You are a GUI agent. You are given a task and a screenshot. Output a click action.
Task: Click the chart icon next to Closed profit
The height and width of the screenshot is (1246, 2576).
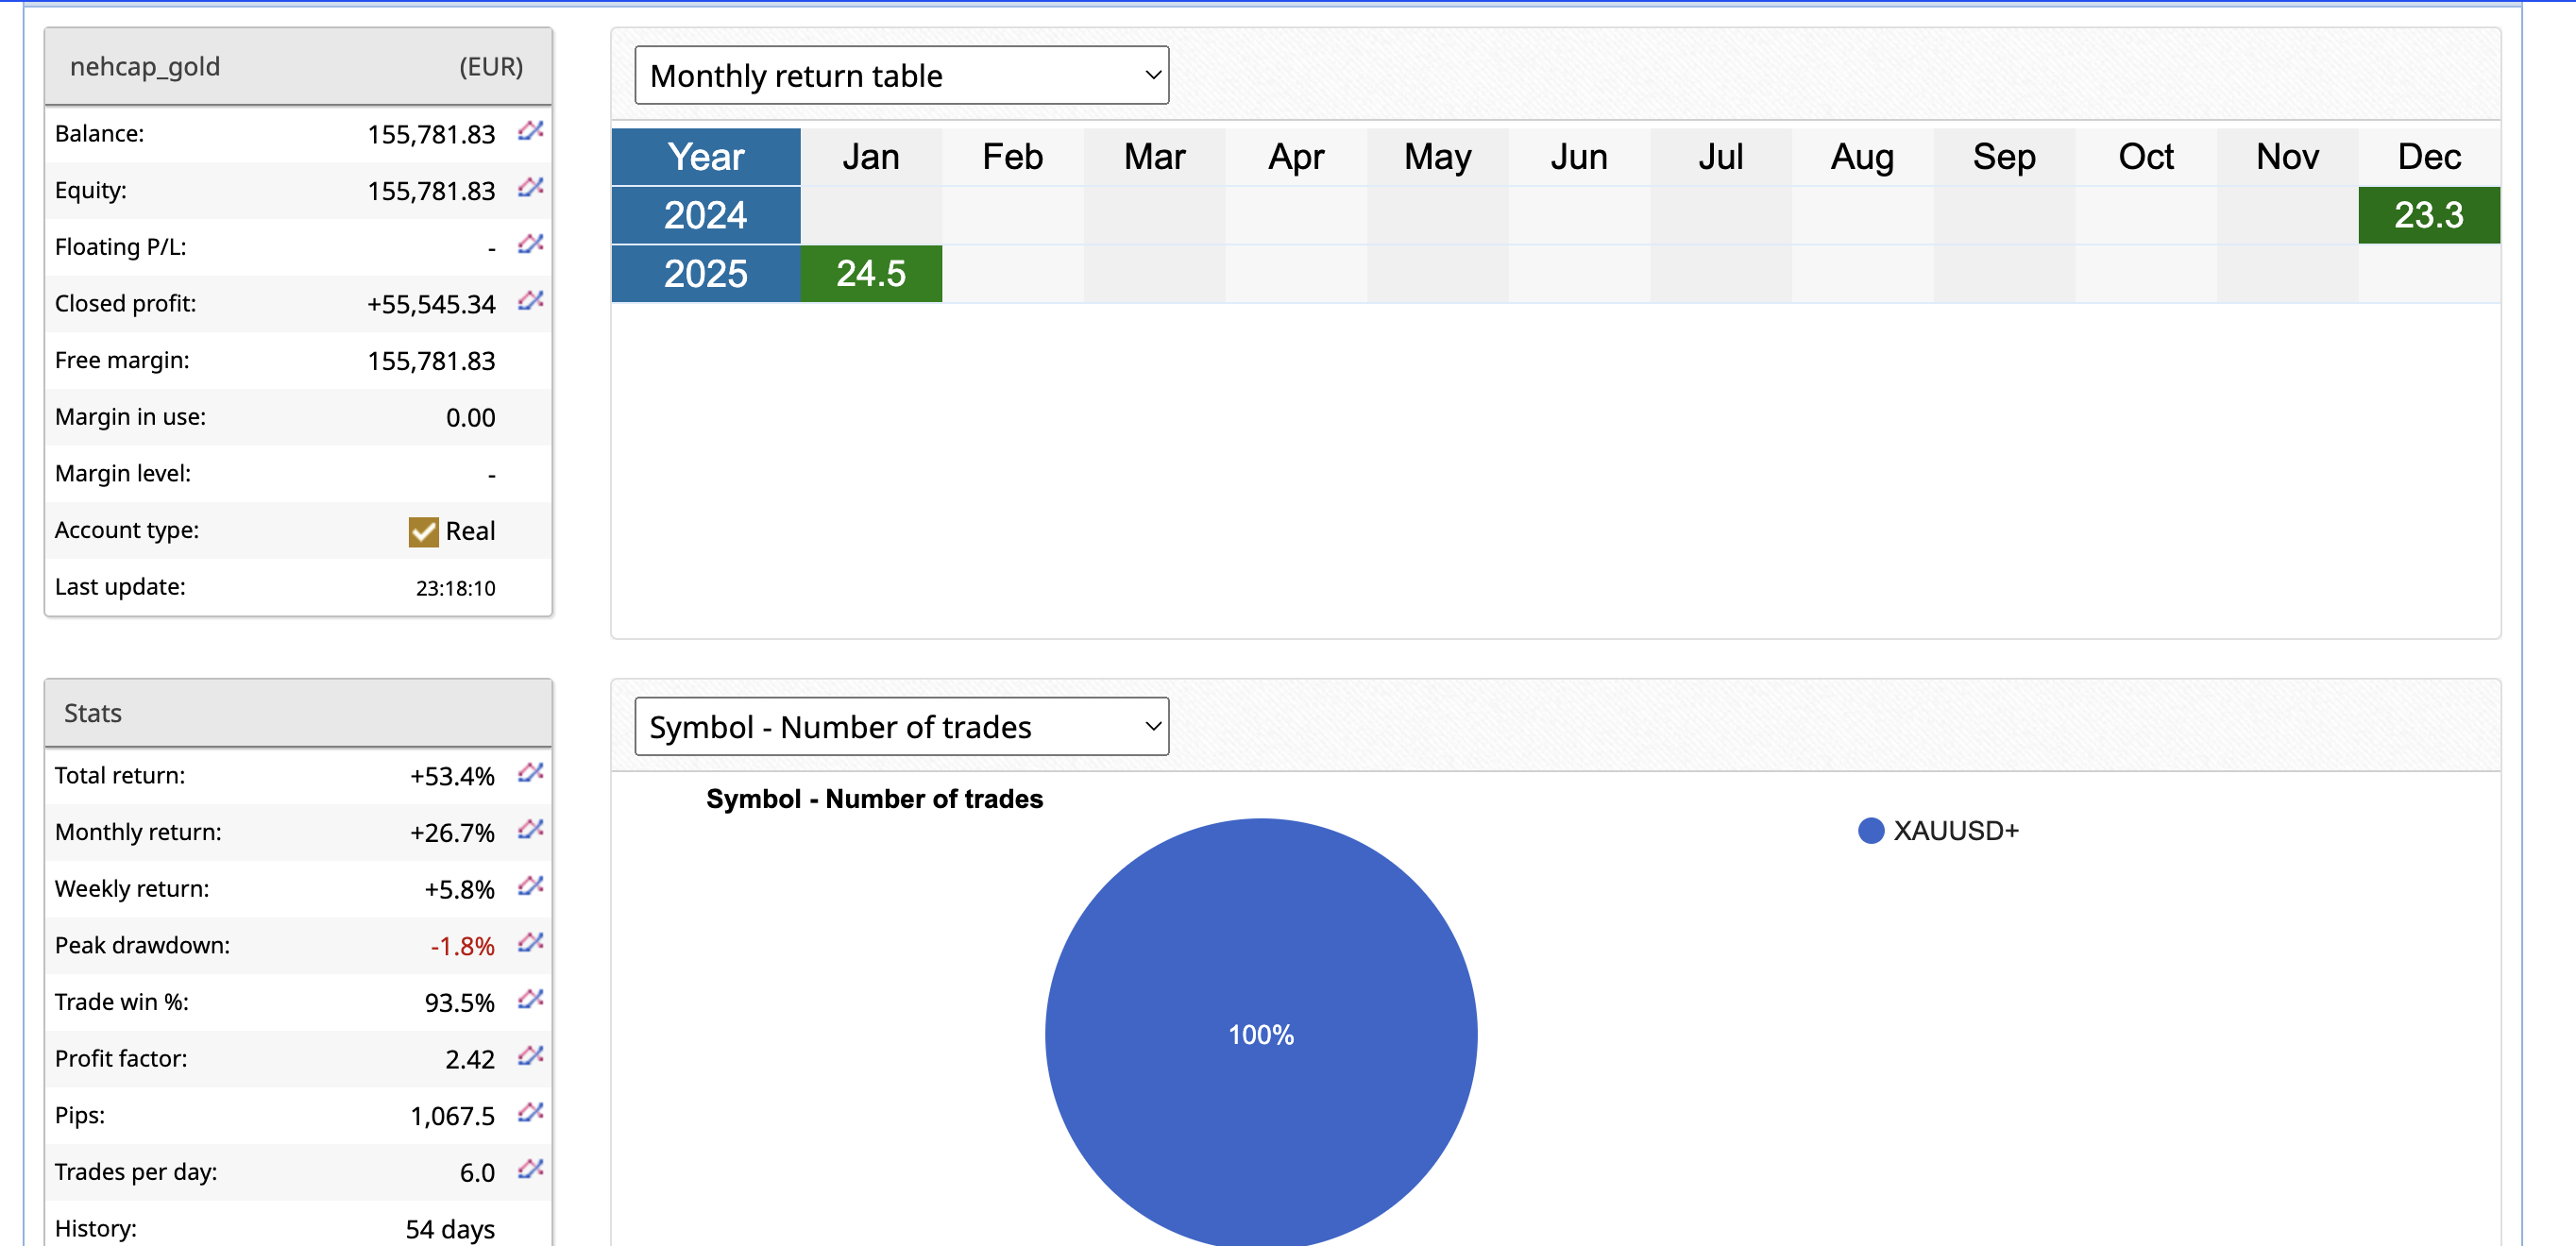pyautogui.click(x=530, y=301)
